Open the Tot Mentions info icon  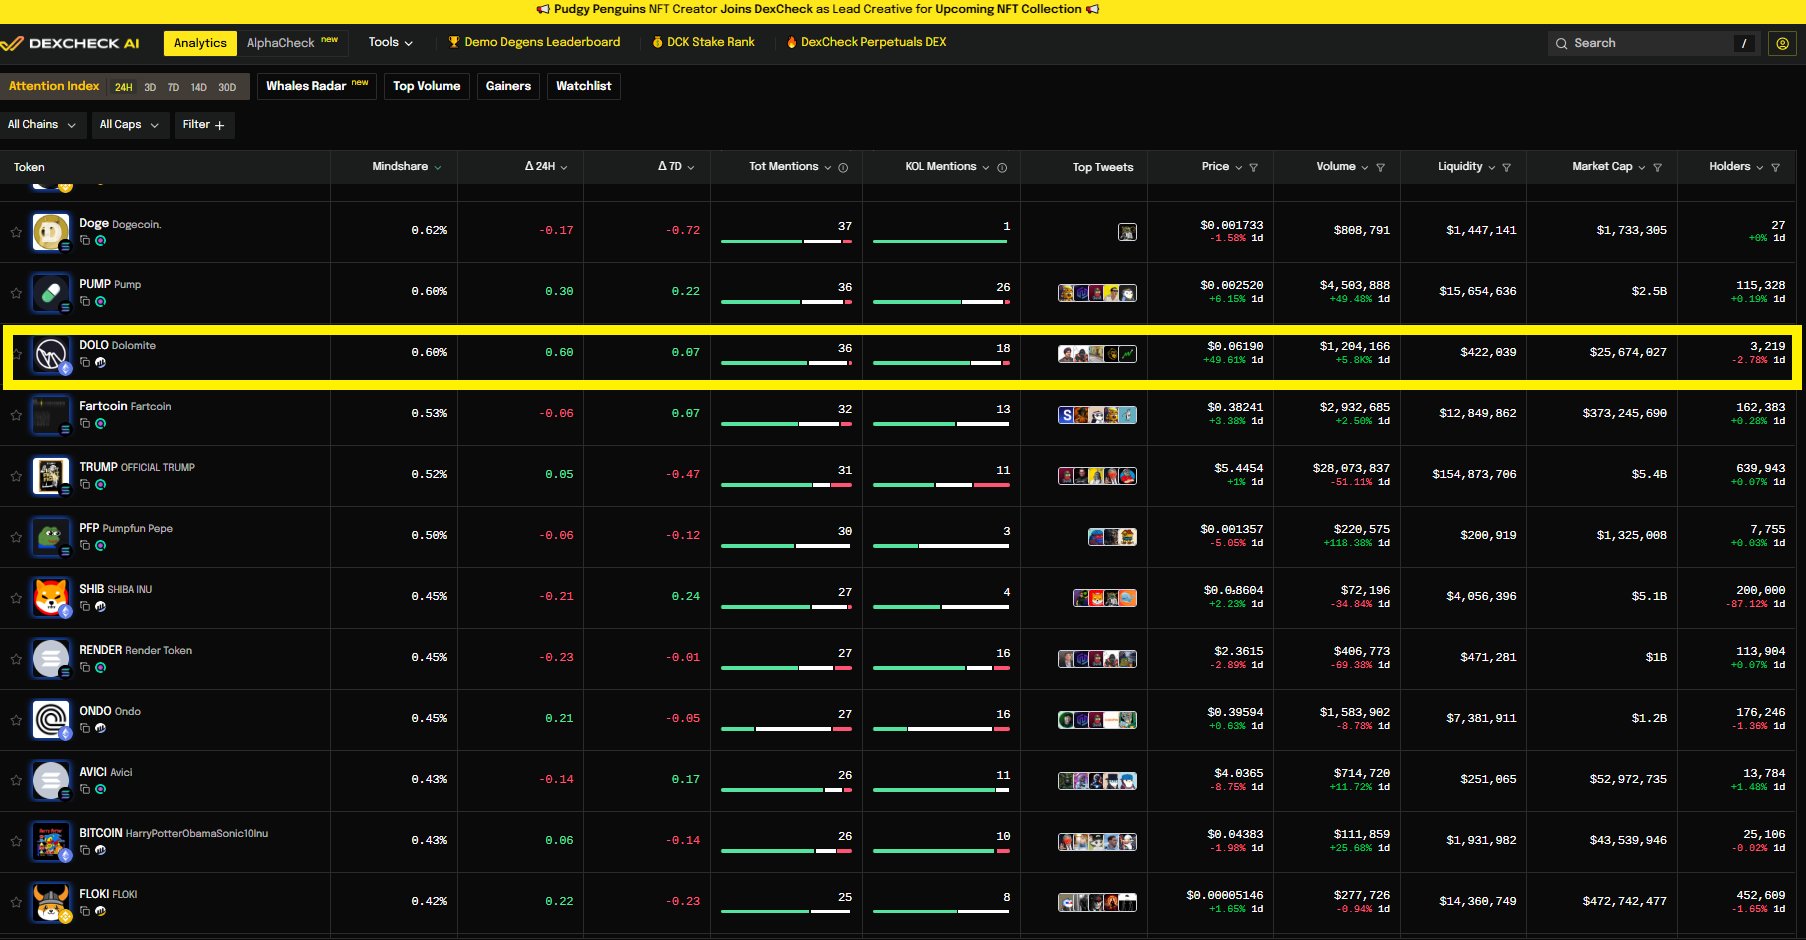843,167
